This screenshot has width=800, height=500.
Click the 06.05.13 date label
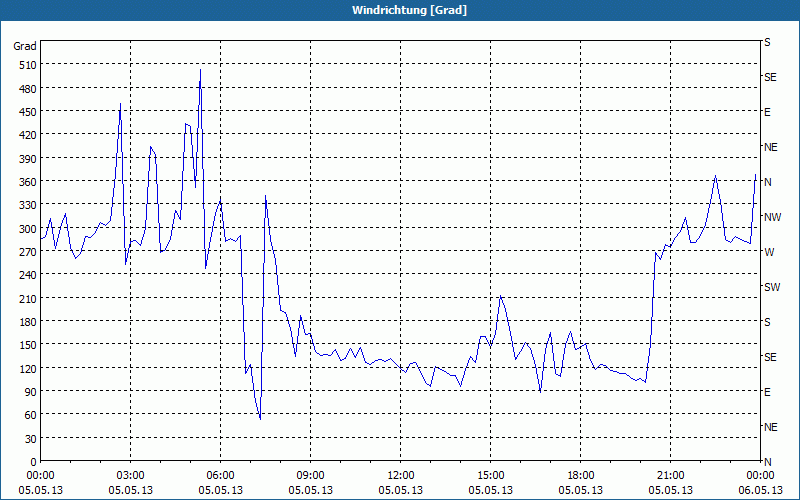coord(760,490)
